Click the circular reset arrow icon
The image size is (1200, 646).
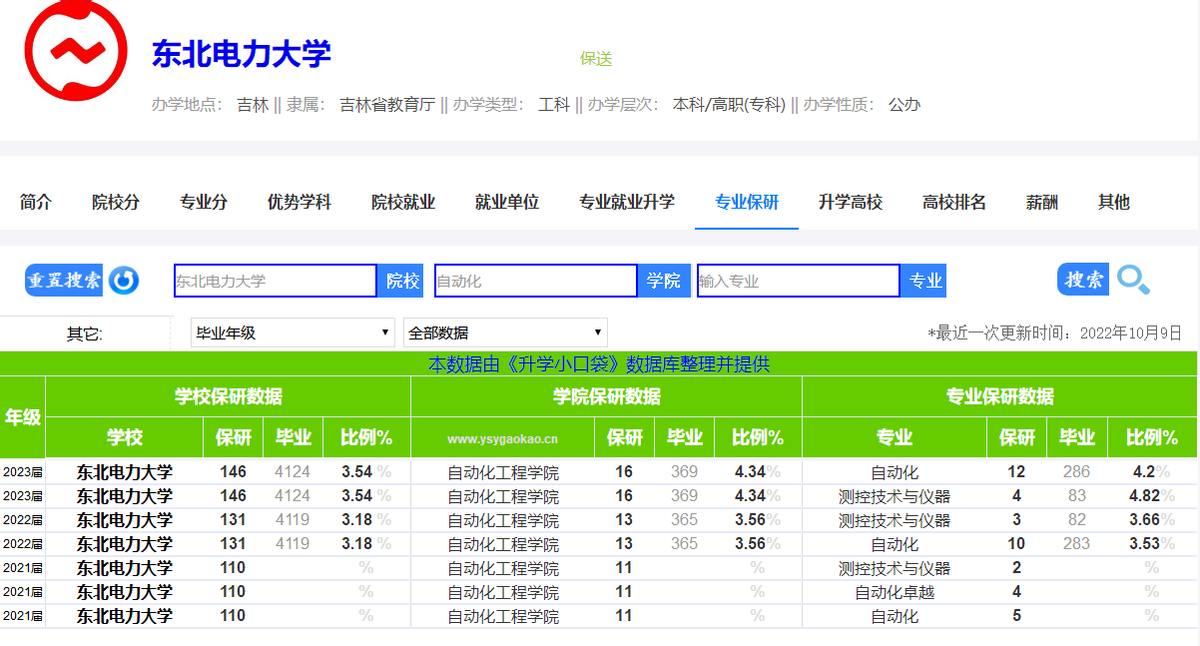(x=124, y=280)
